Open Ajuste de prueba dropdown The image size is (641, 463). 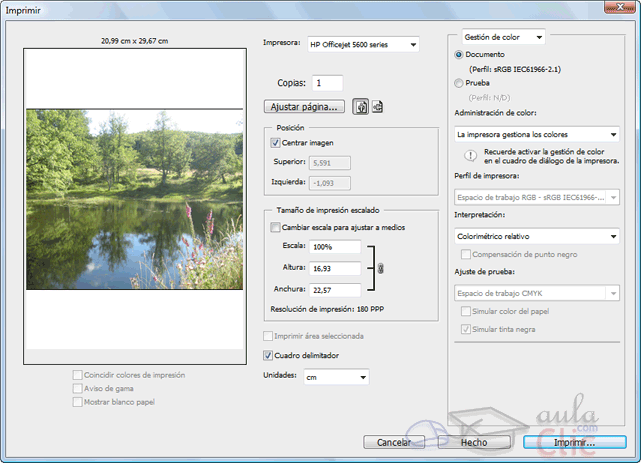537,293
